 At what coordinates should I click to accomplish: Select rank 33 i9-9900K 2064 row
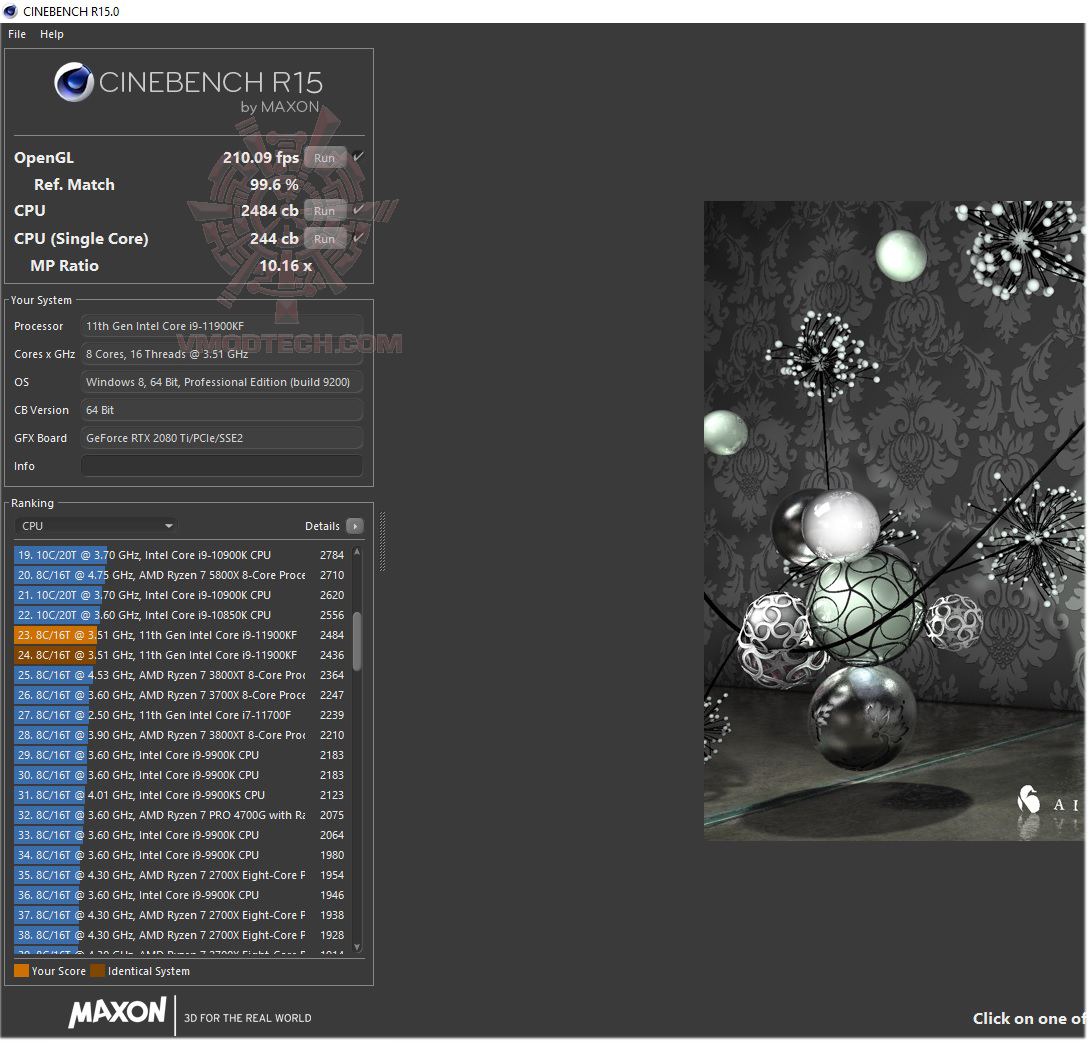[x=182, y=835]
